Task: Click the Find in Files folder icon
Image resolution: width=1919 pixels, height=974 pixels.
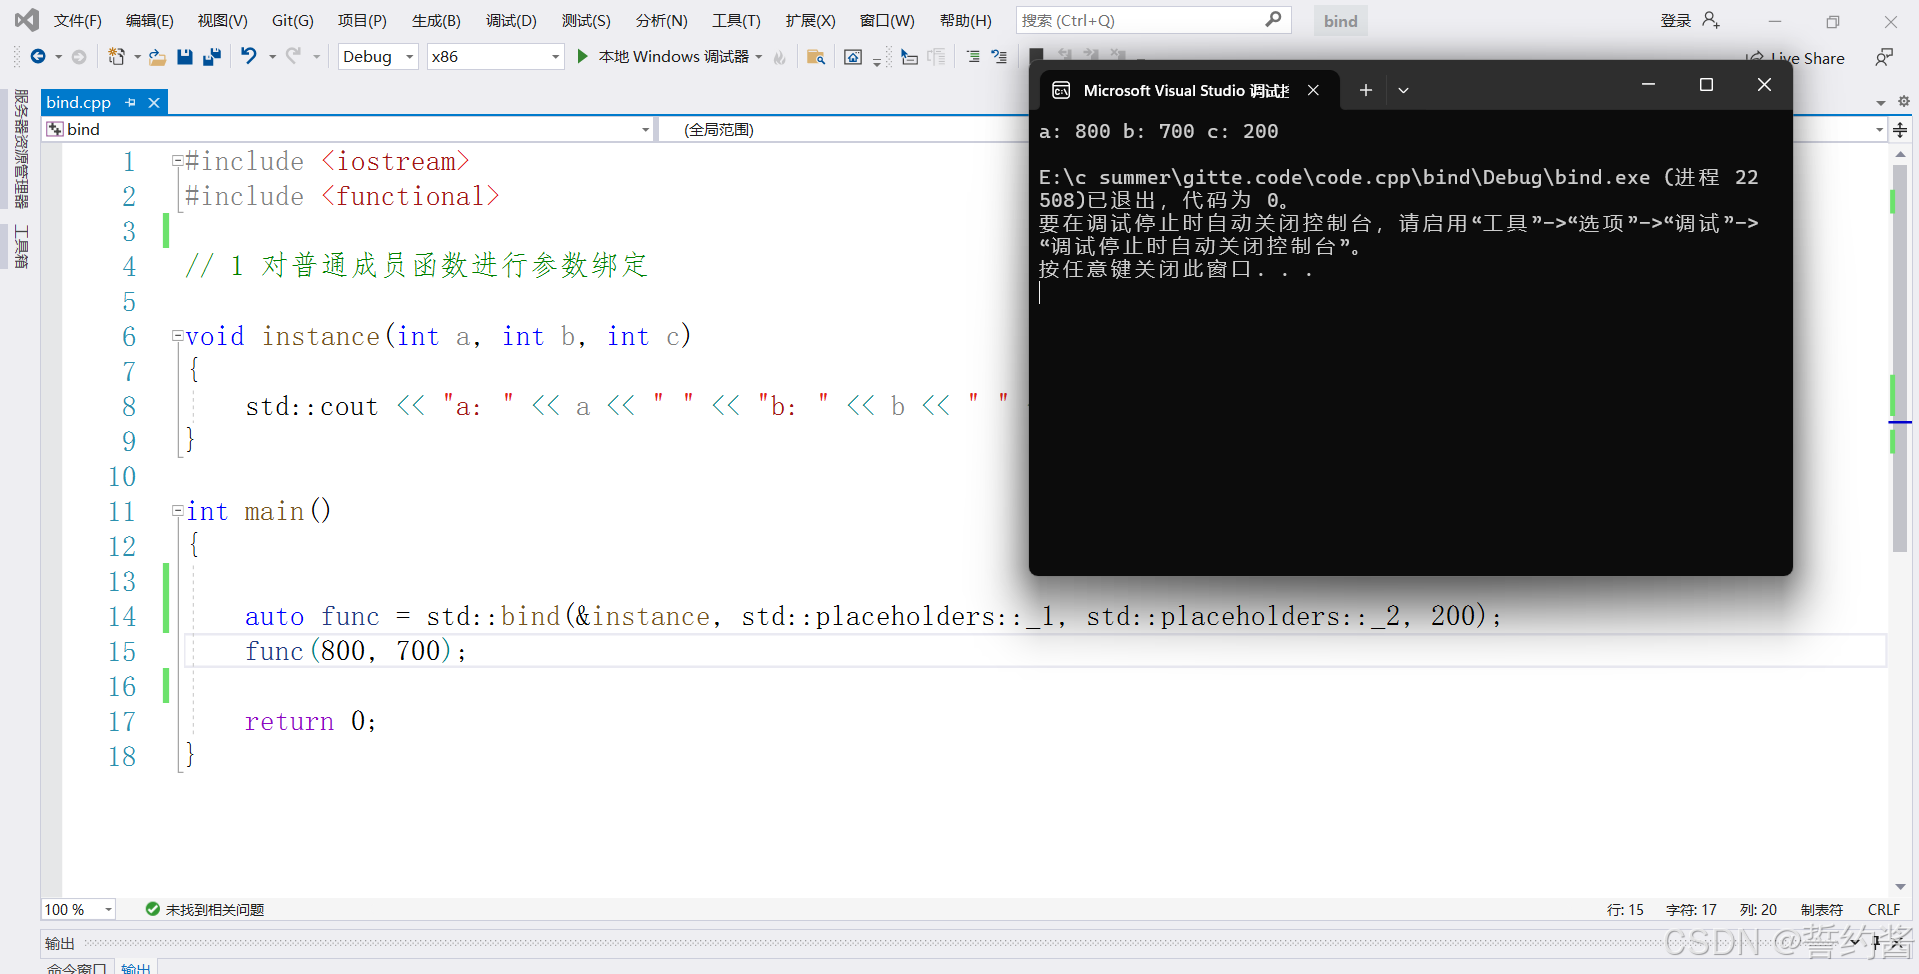Action: pyautogui.click(x=816, y=57)
